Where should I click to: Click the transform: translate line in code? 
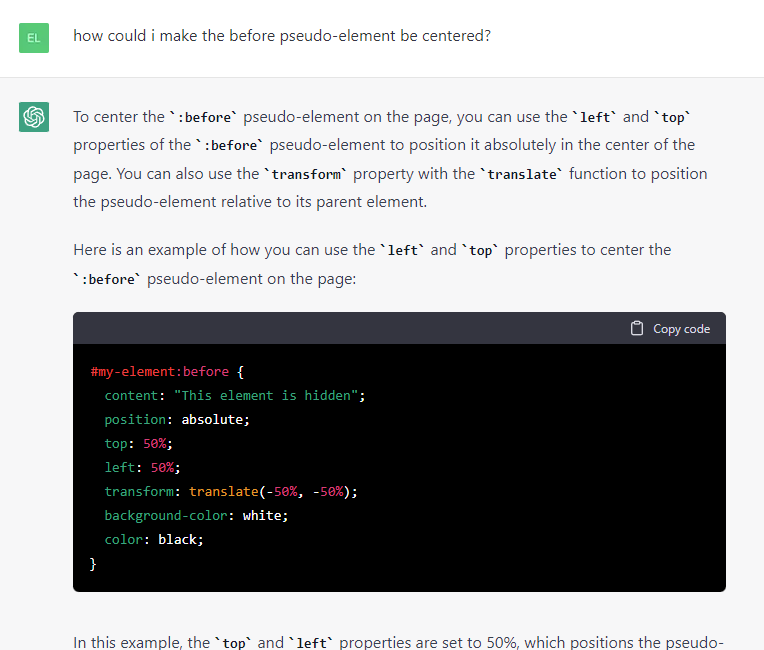tap(231, 491)
